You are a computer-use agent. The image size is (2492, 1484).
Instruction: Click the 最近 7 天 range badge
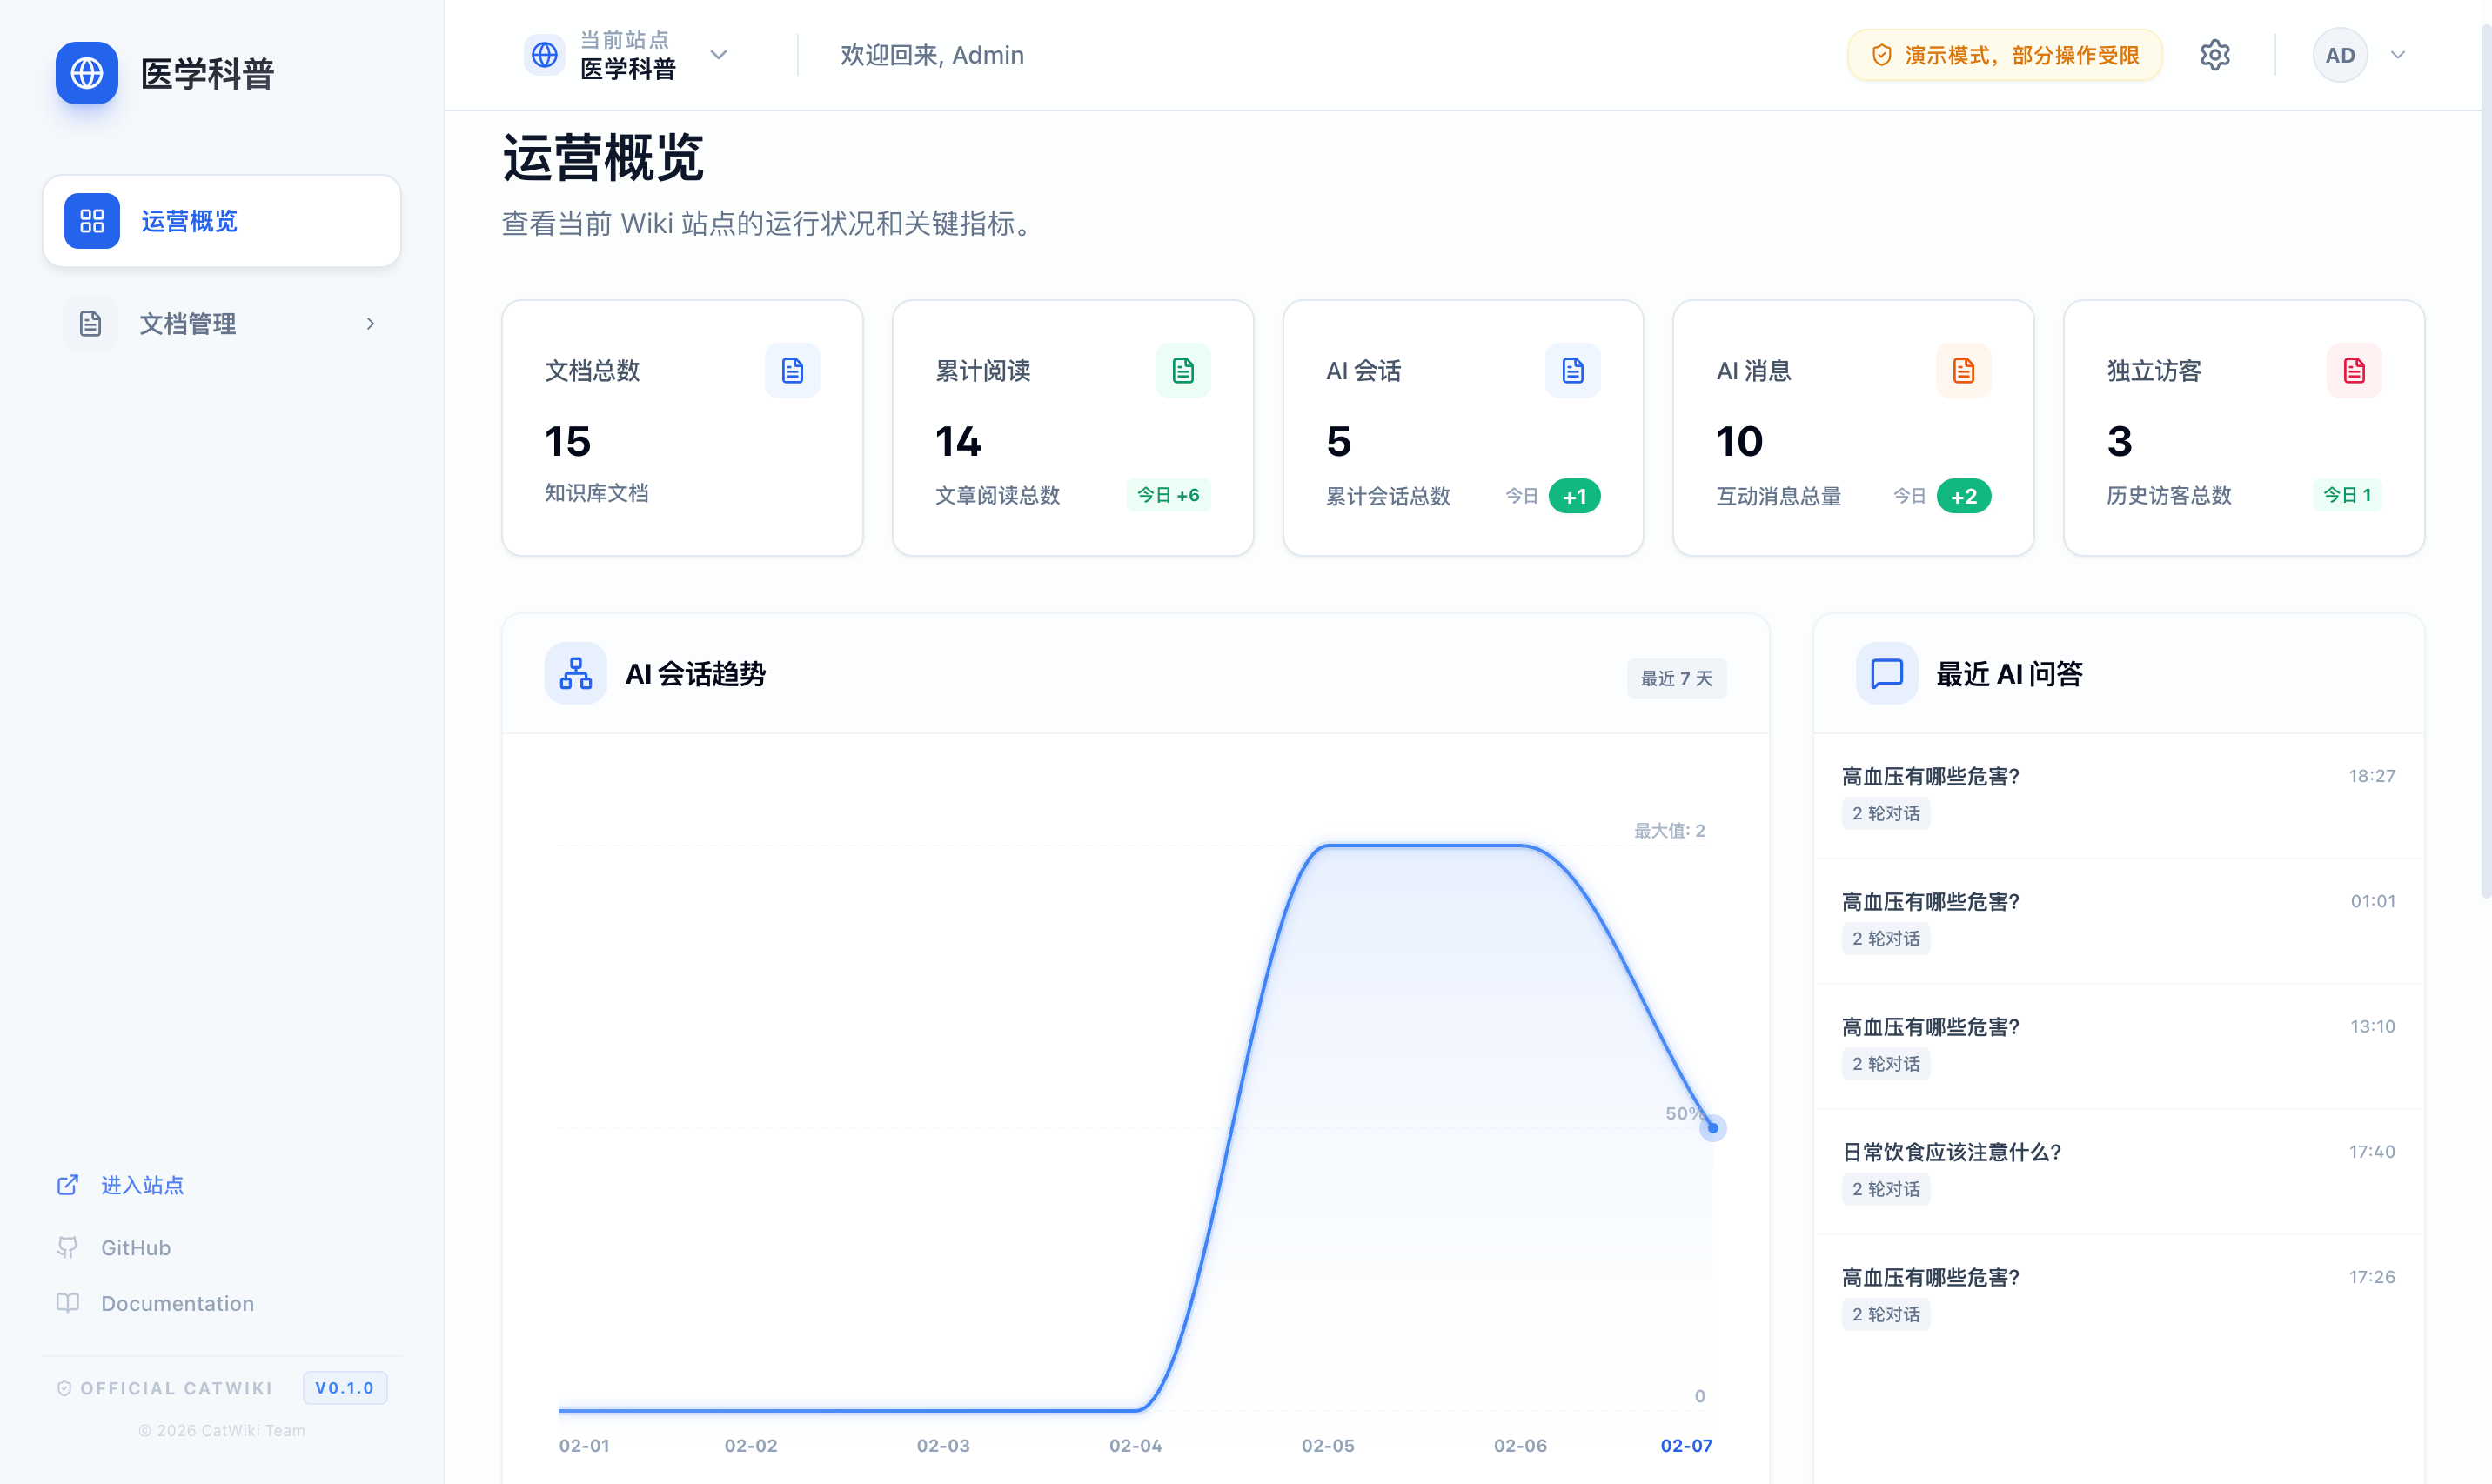pos(1677,678)
